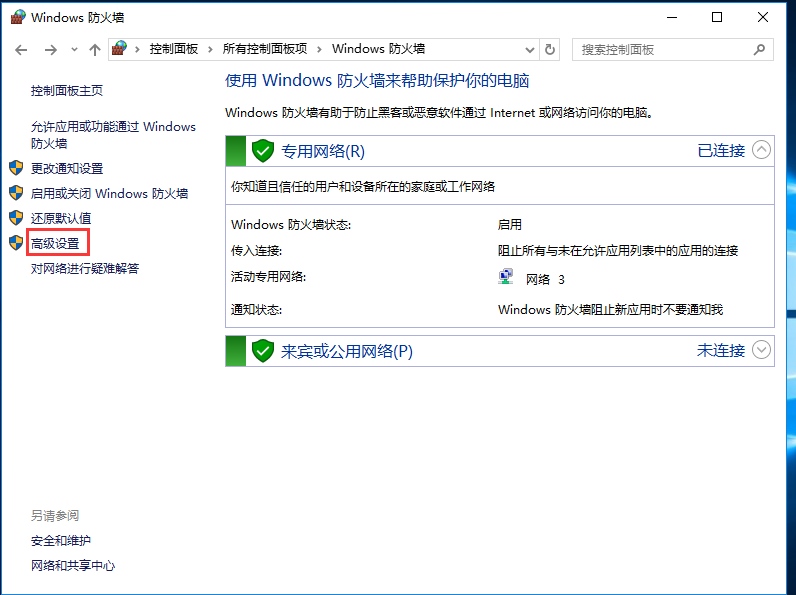Screen dimensions: 796x595
Task: Click the 已连接 status text
Action: (x=721, y=151)
